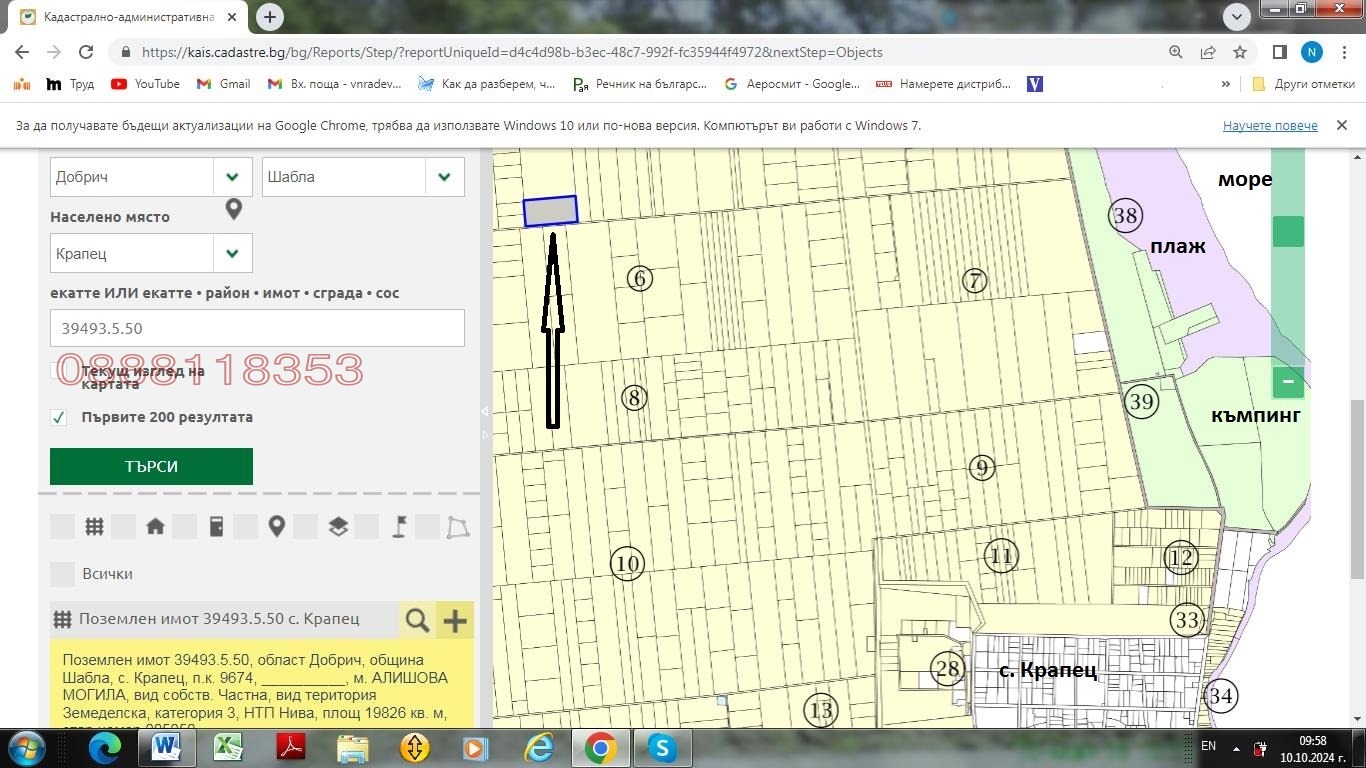Click the green map zoom slider handle
The image size is (1366, 768).
[1288, 231]
